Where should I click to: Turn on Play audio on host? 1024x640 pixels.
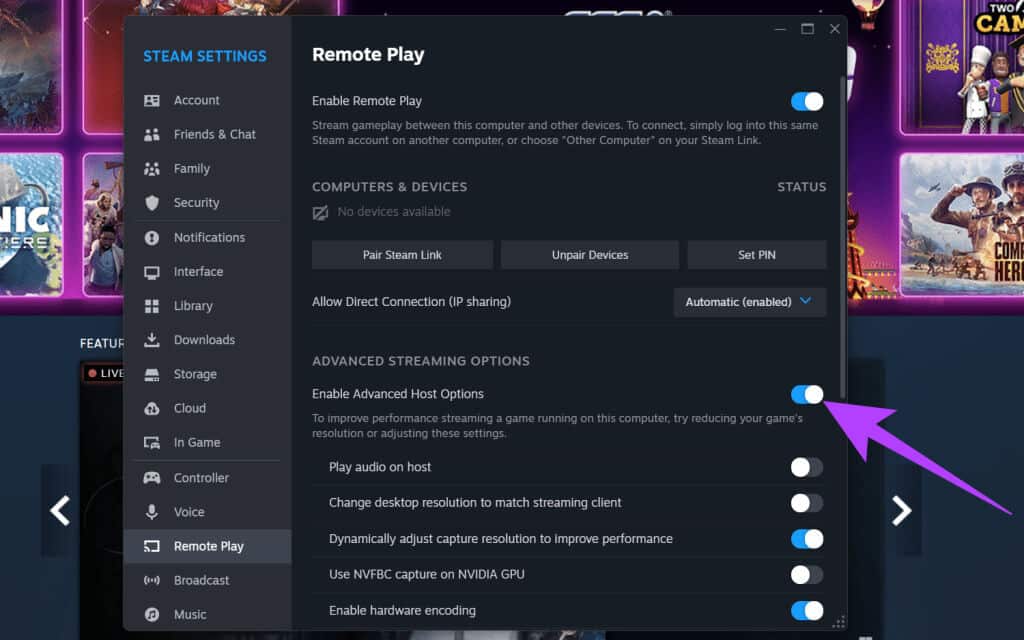click(807, 467)
